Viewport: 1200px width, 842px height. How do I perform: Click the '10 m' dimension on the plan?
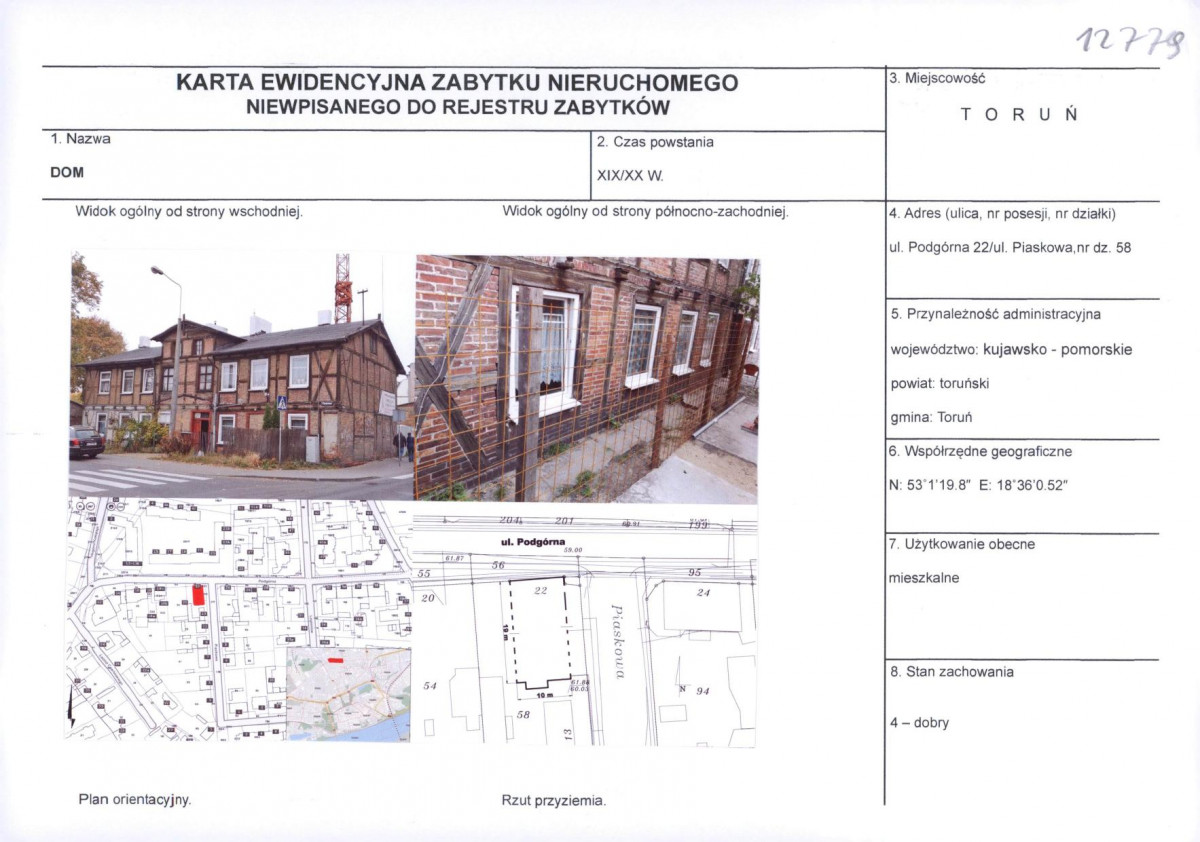pos(546,694)
